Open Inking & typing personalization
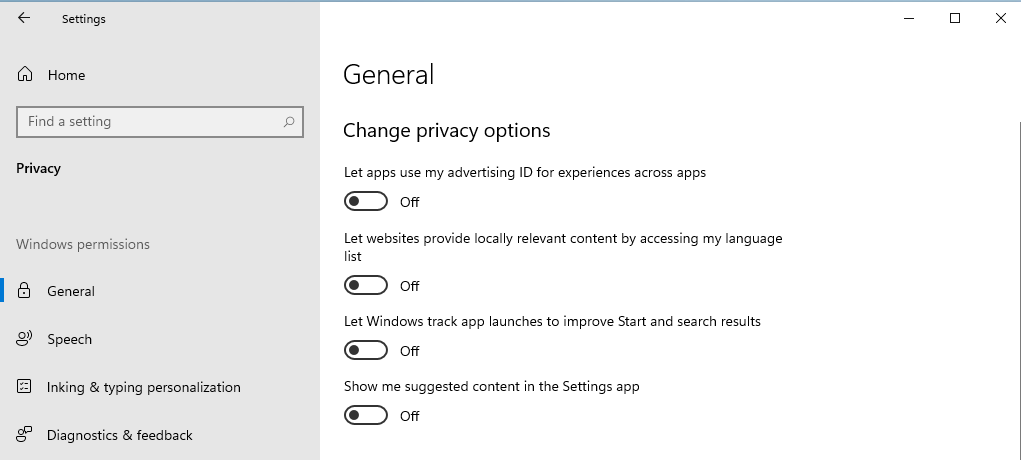 coord(143,387)
